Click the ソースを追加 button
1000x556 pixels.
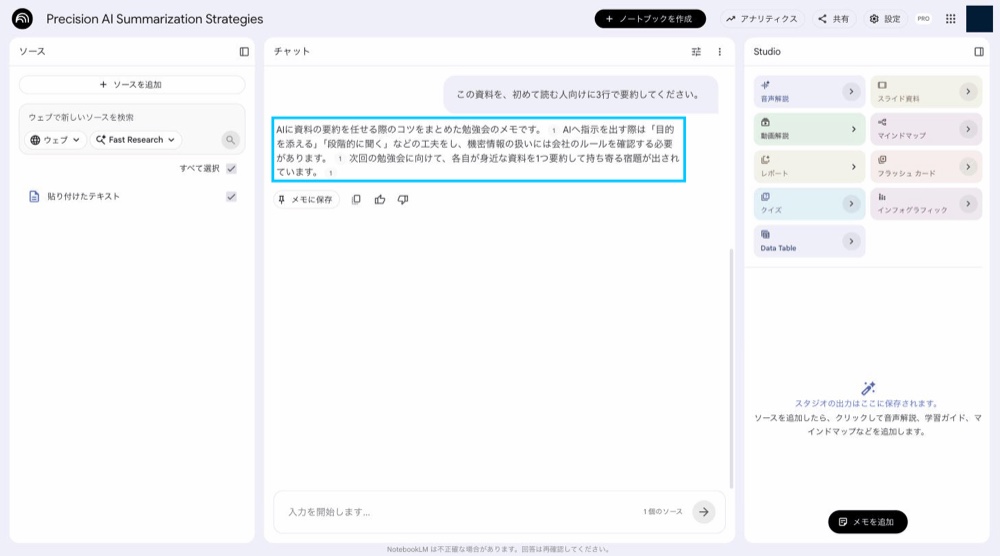(131, 84)
